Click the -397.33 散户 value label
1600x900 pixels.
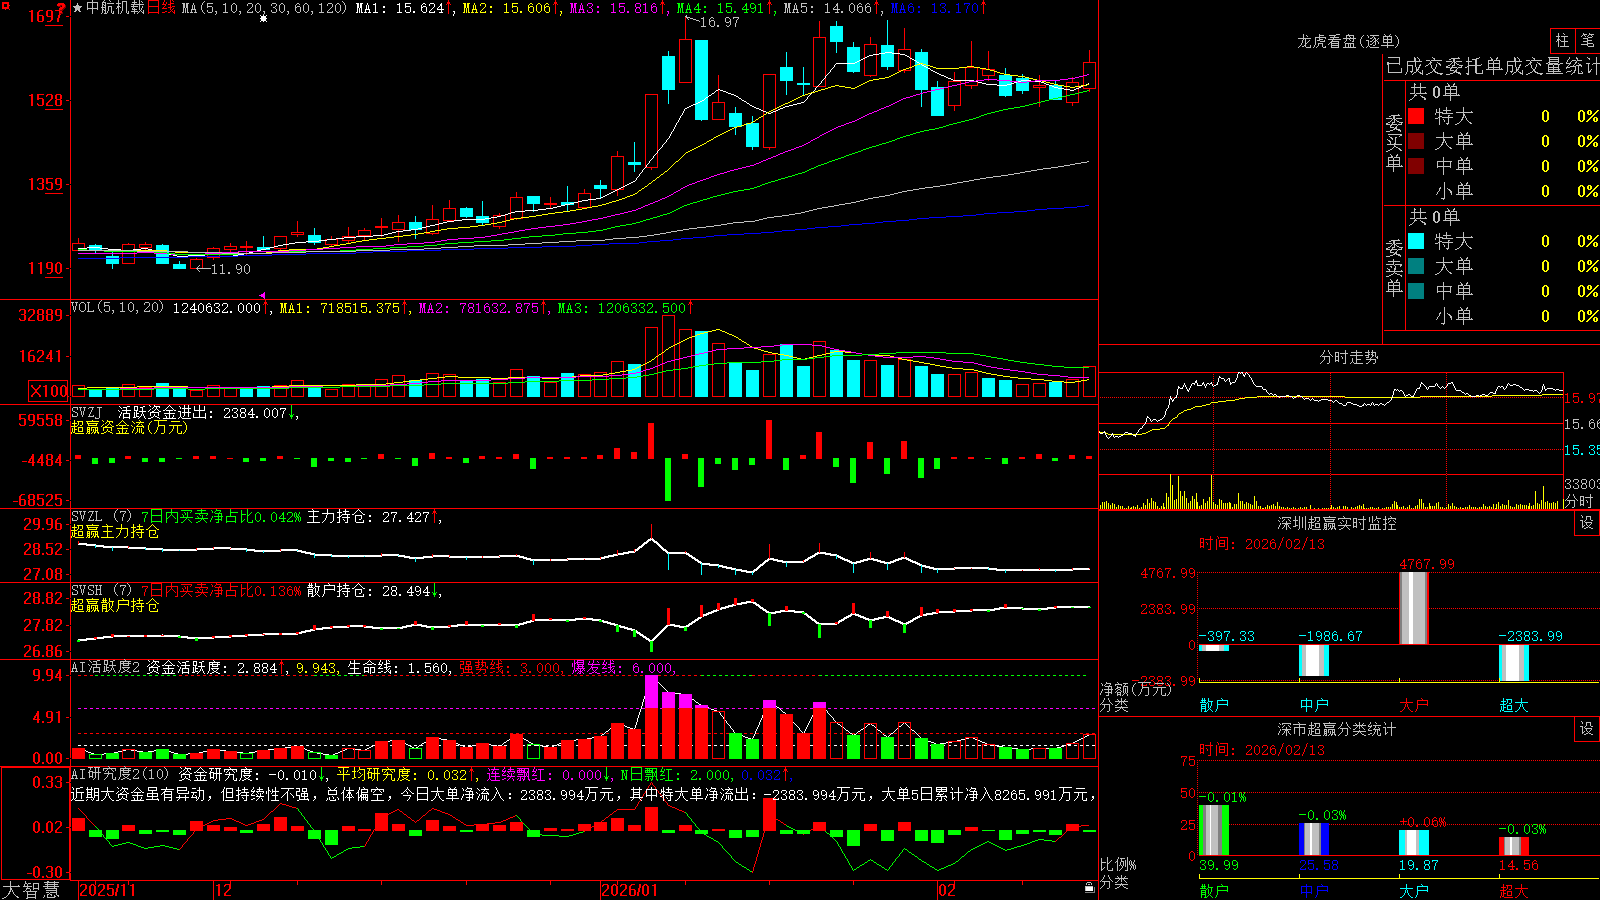[1227, 636]
